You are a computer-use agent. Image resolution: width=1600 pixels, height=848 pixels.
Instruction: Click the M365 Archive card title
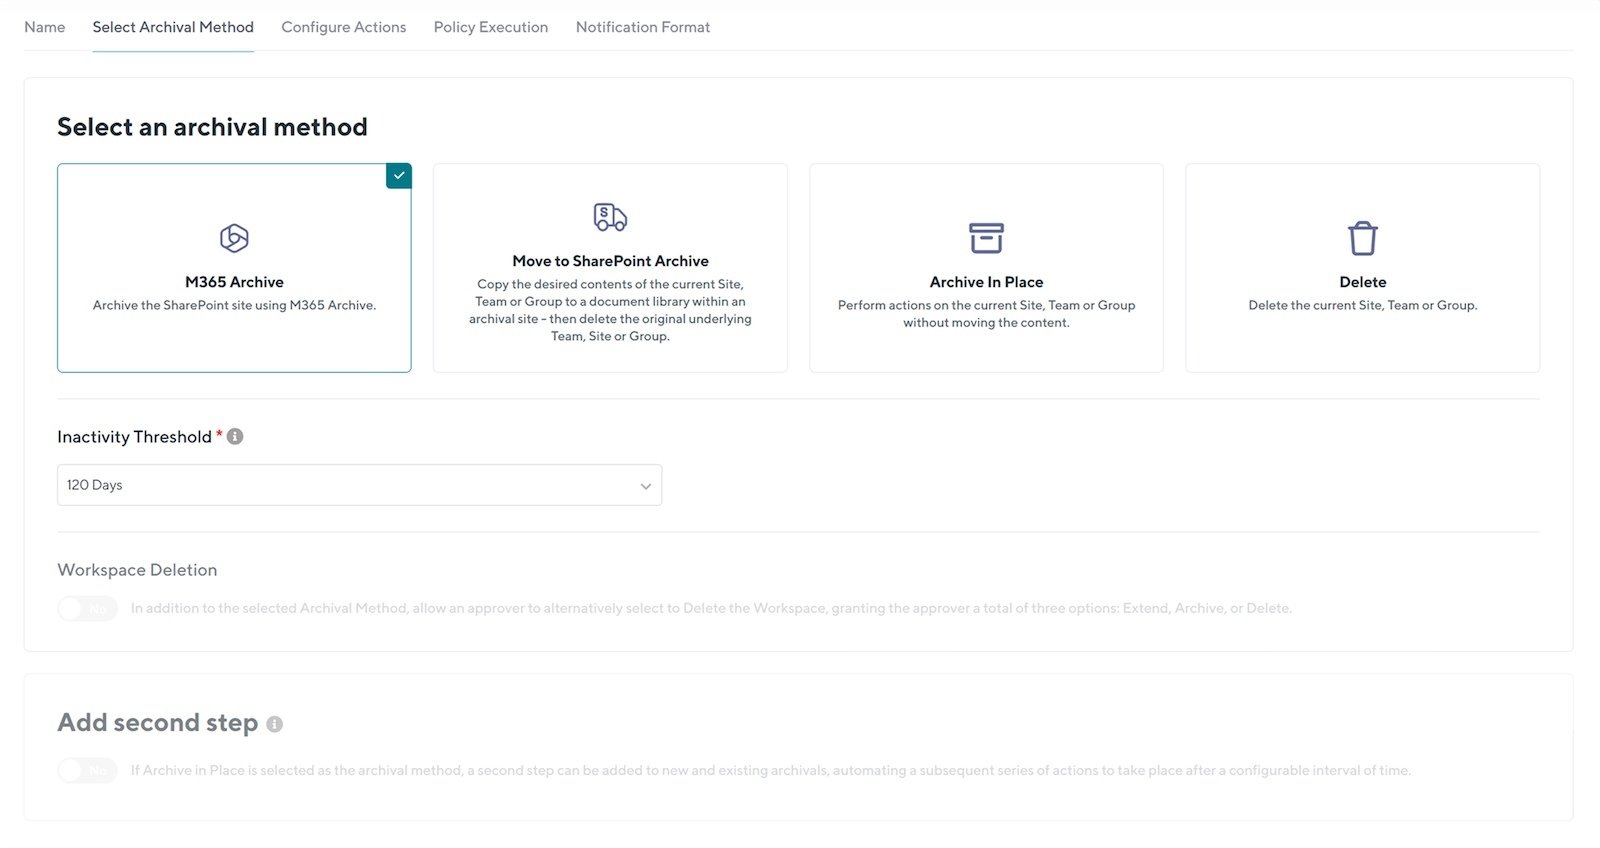coord(234,282)
